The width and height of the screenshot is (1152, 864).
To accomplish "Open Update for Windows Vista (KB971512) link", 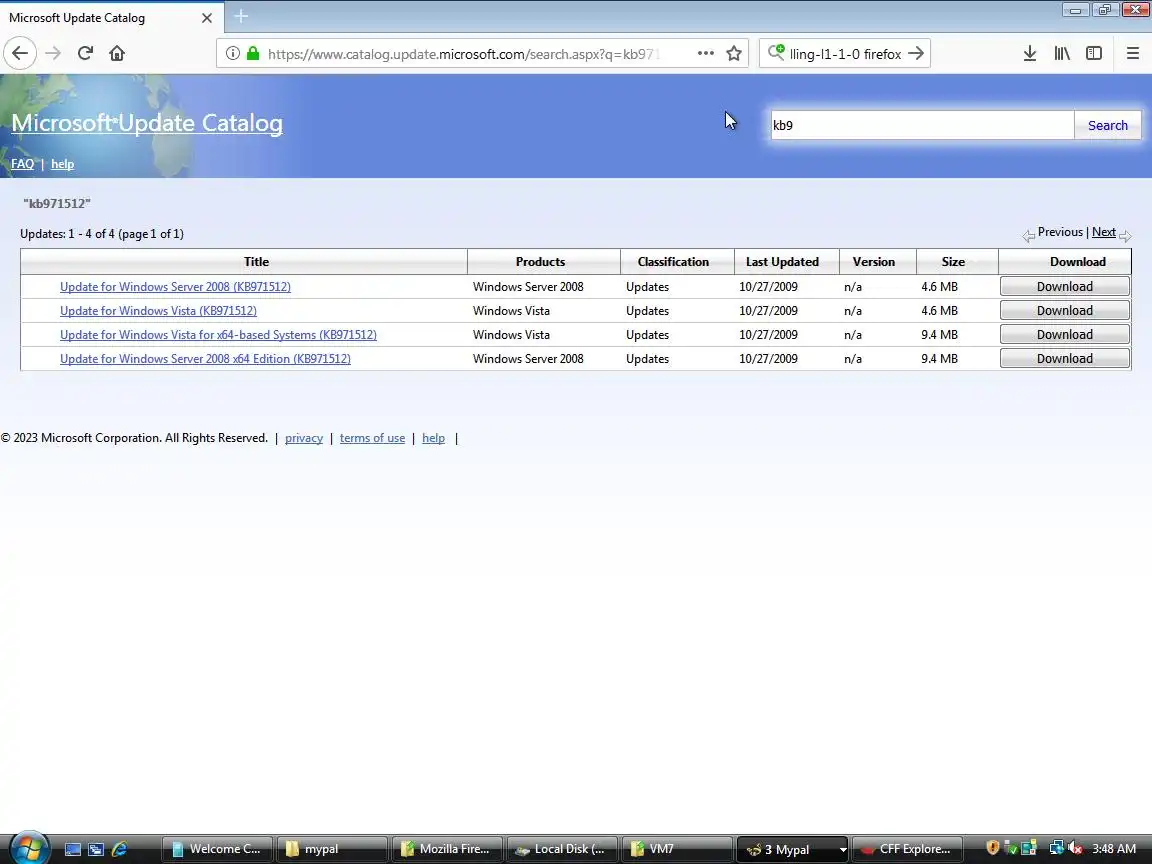I will (158, 311).
